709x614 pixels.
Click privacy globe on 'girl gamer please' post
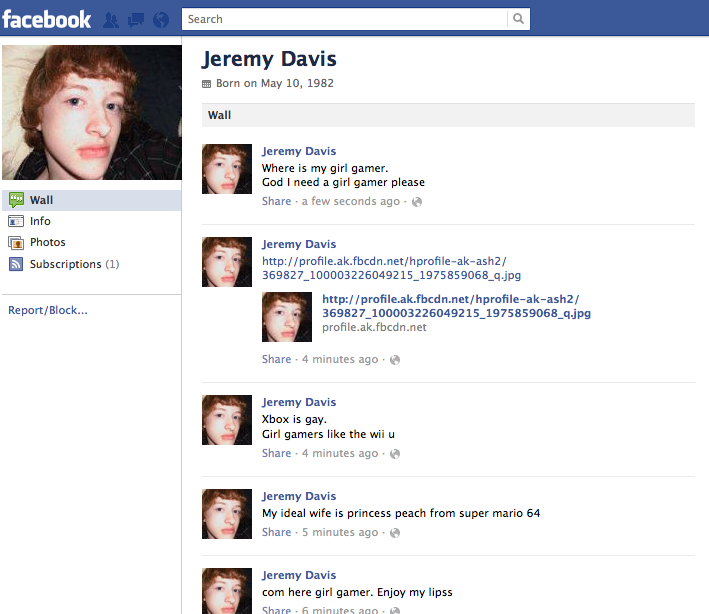pos(417,202)
